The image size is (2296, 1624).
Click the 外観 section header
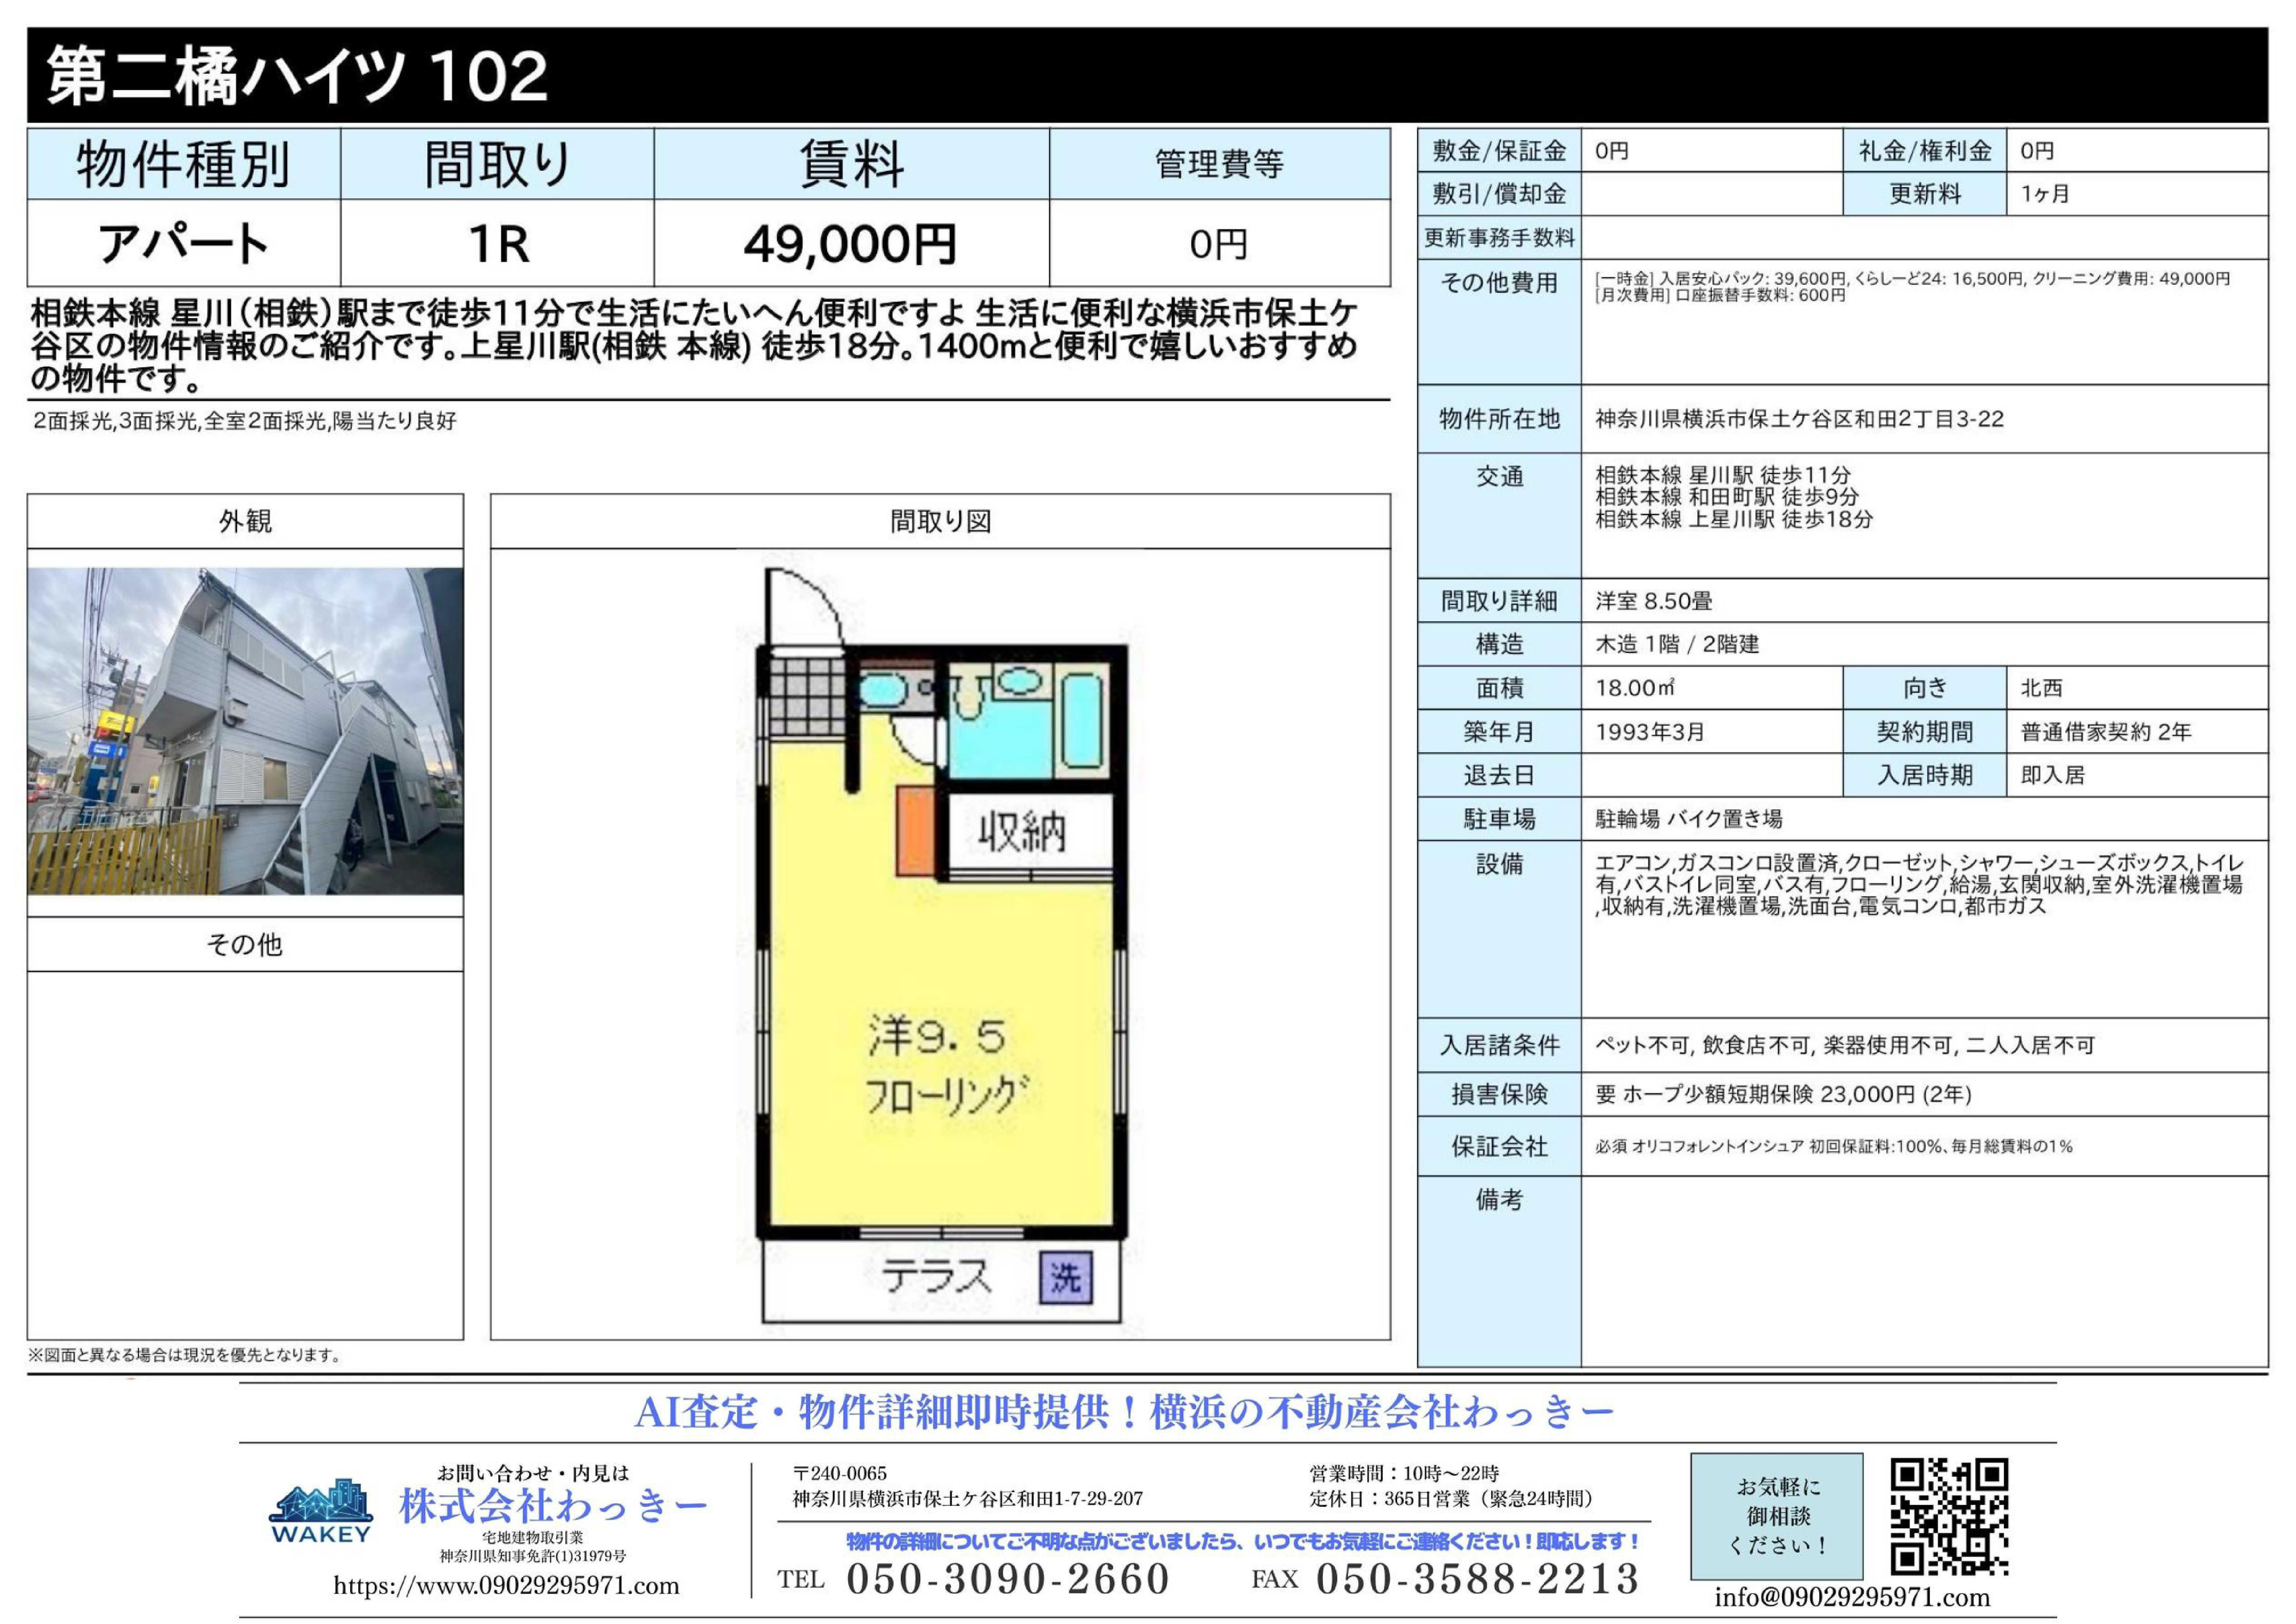click(245, 521)
